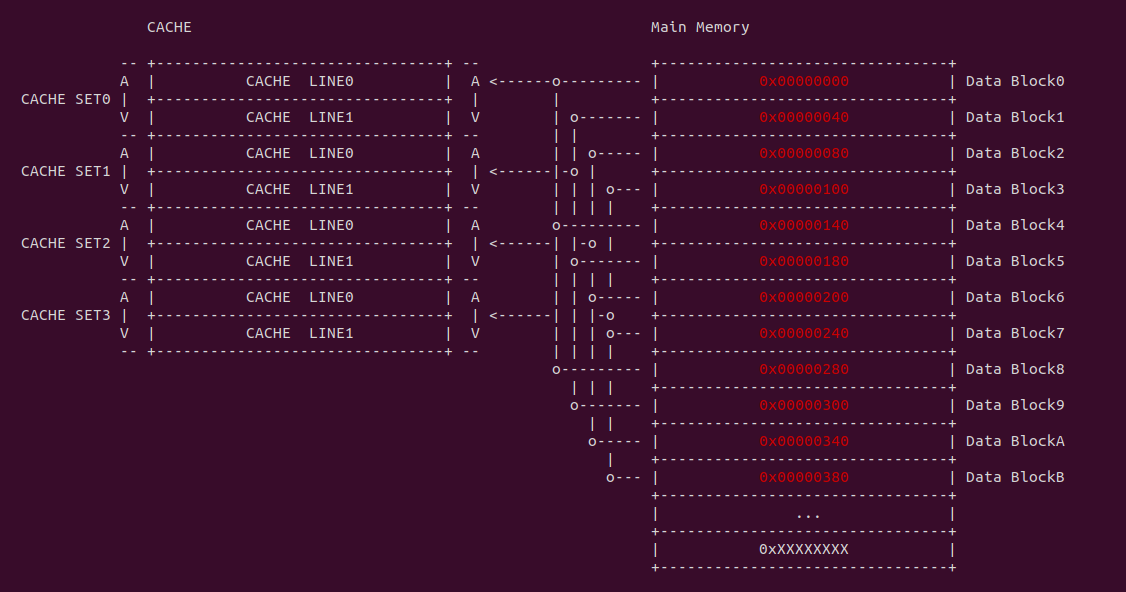Click the CACHE SET3 label
Screen dimensions: 1126x592
click(x=66, y=315)
